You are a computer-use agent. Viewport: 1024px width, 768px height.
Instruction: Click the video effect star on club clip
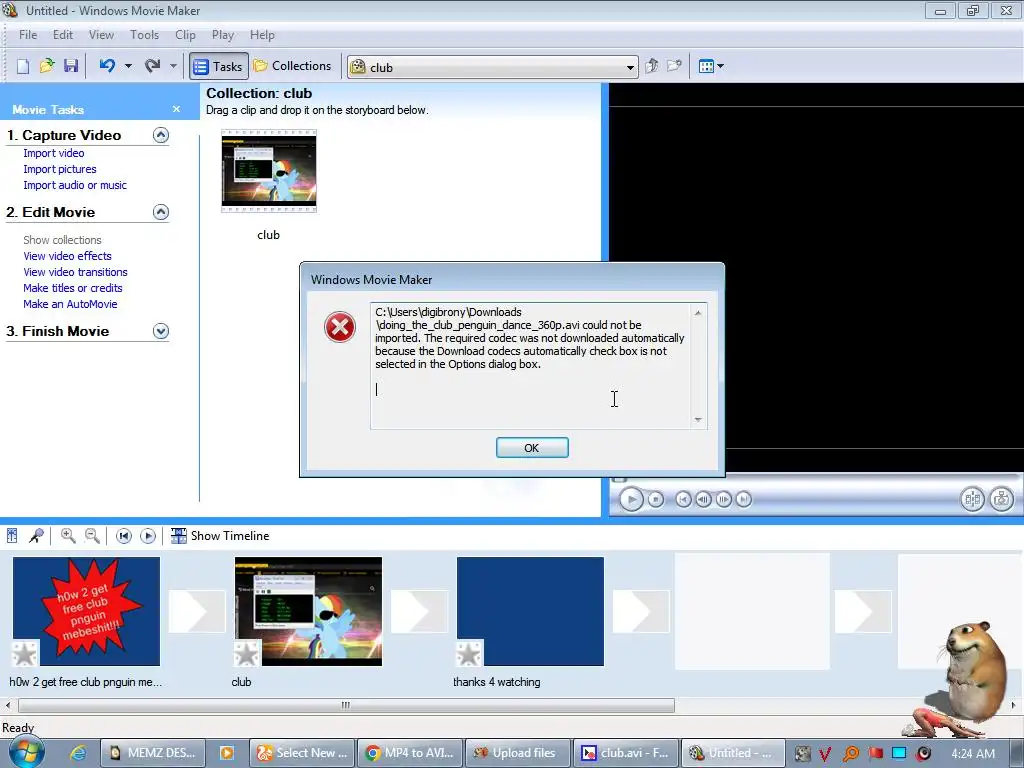(x=247, y=654)
